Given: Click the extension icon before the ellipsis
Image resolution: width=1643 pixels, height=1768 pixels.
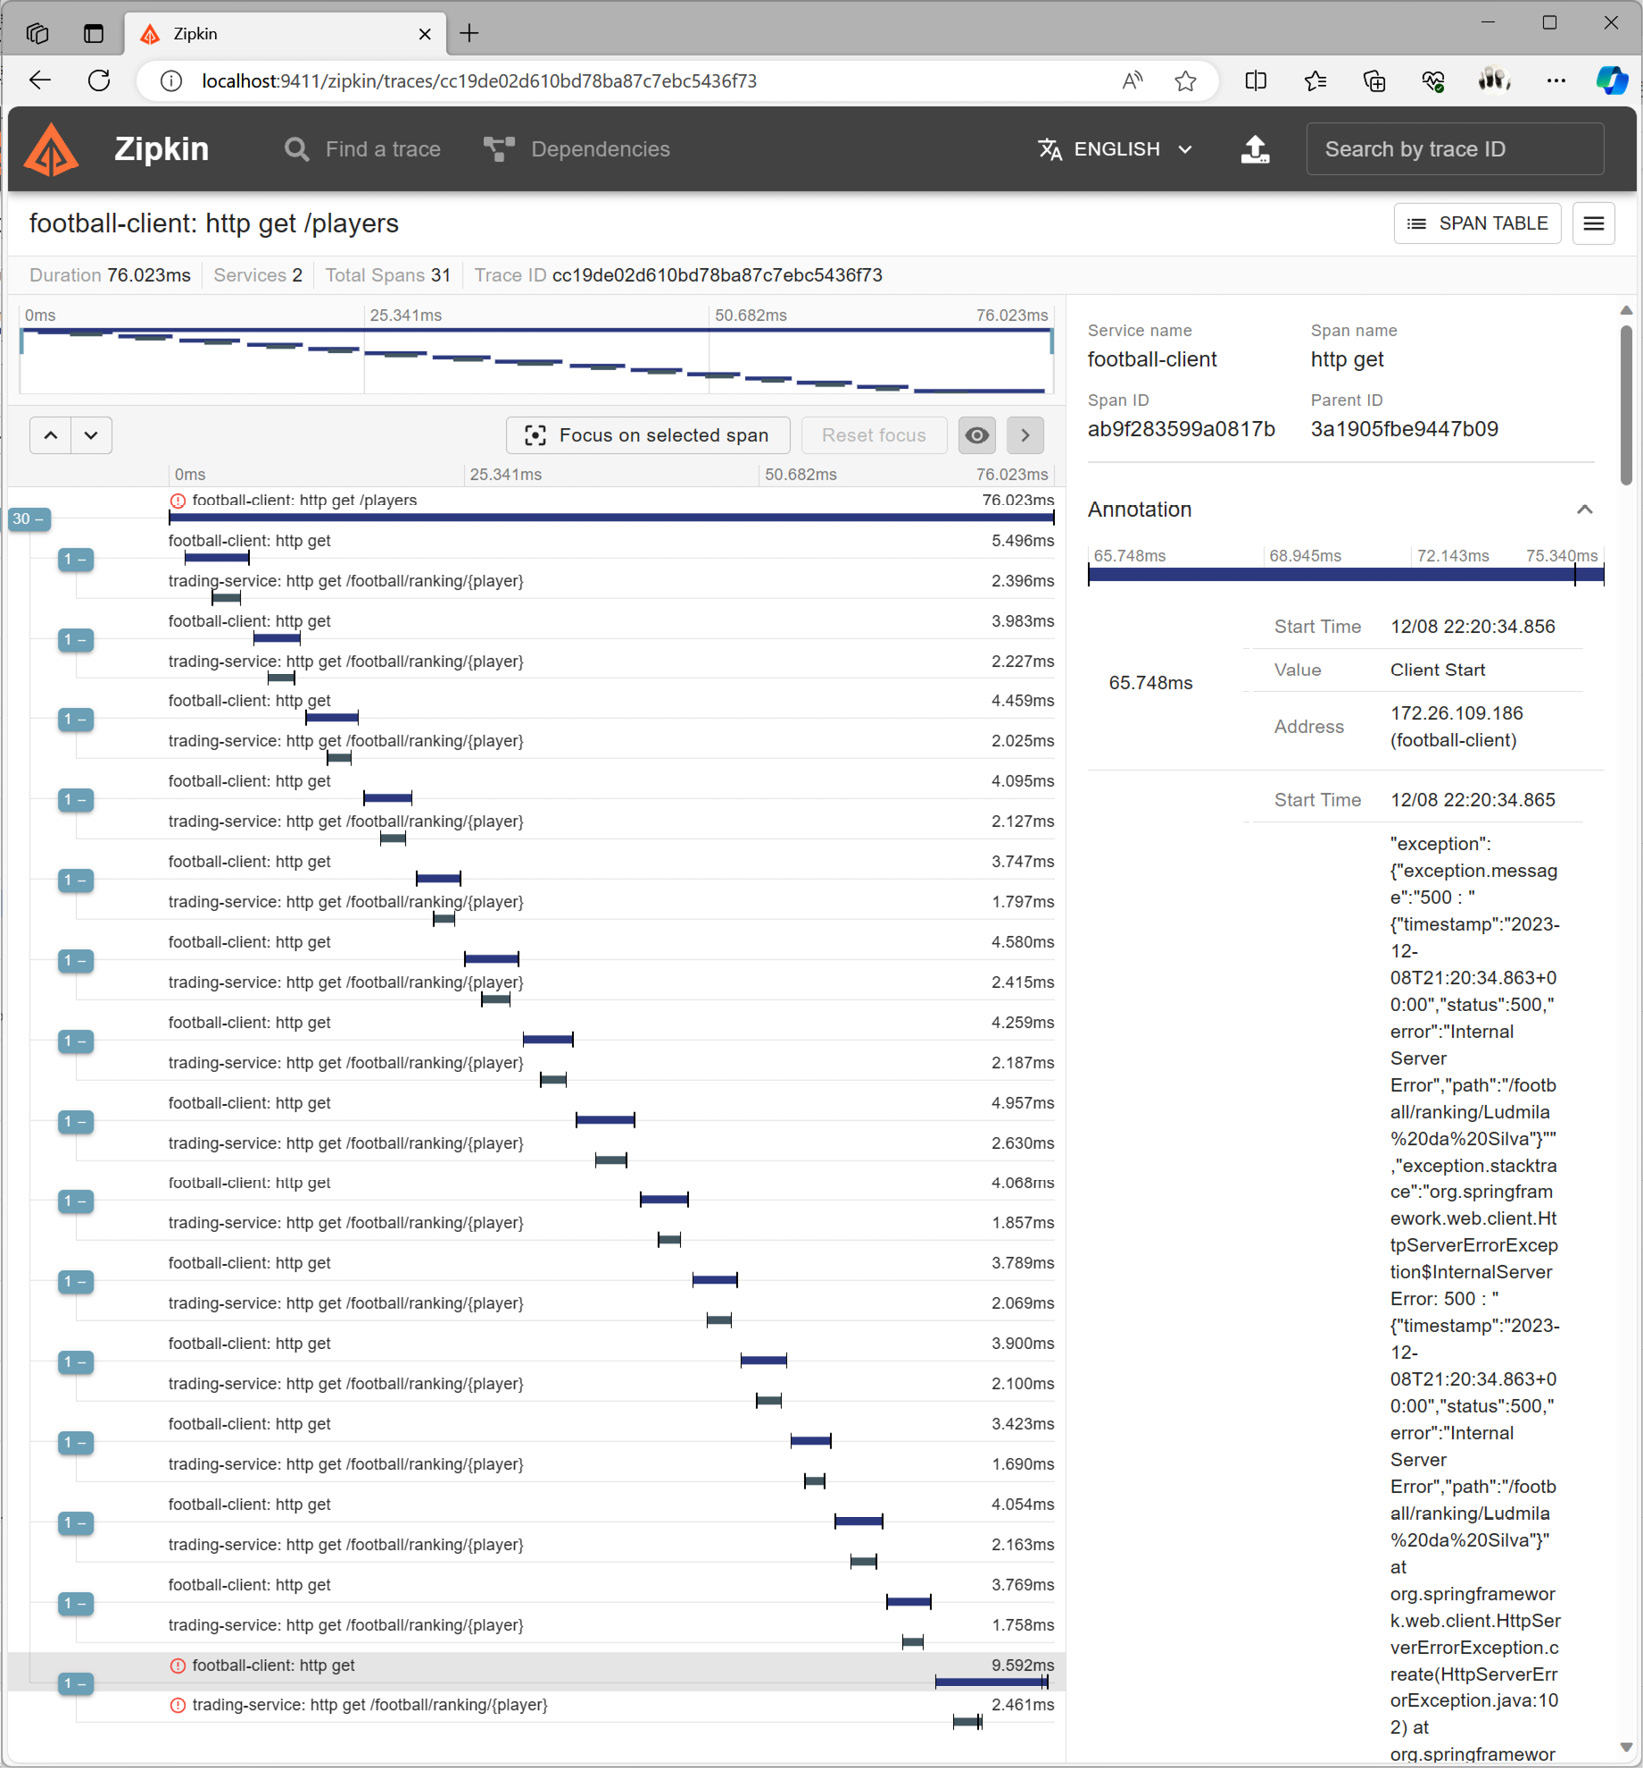Looking at the screenshot, I should [x=1494, y=80].
